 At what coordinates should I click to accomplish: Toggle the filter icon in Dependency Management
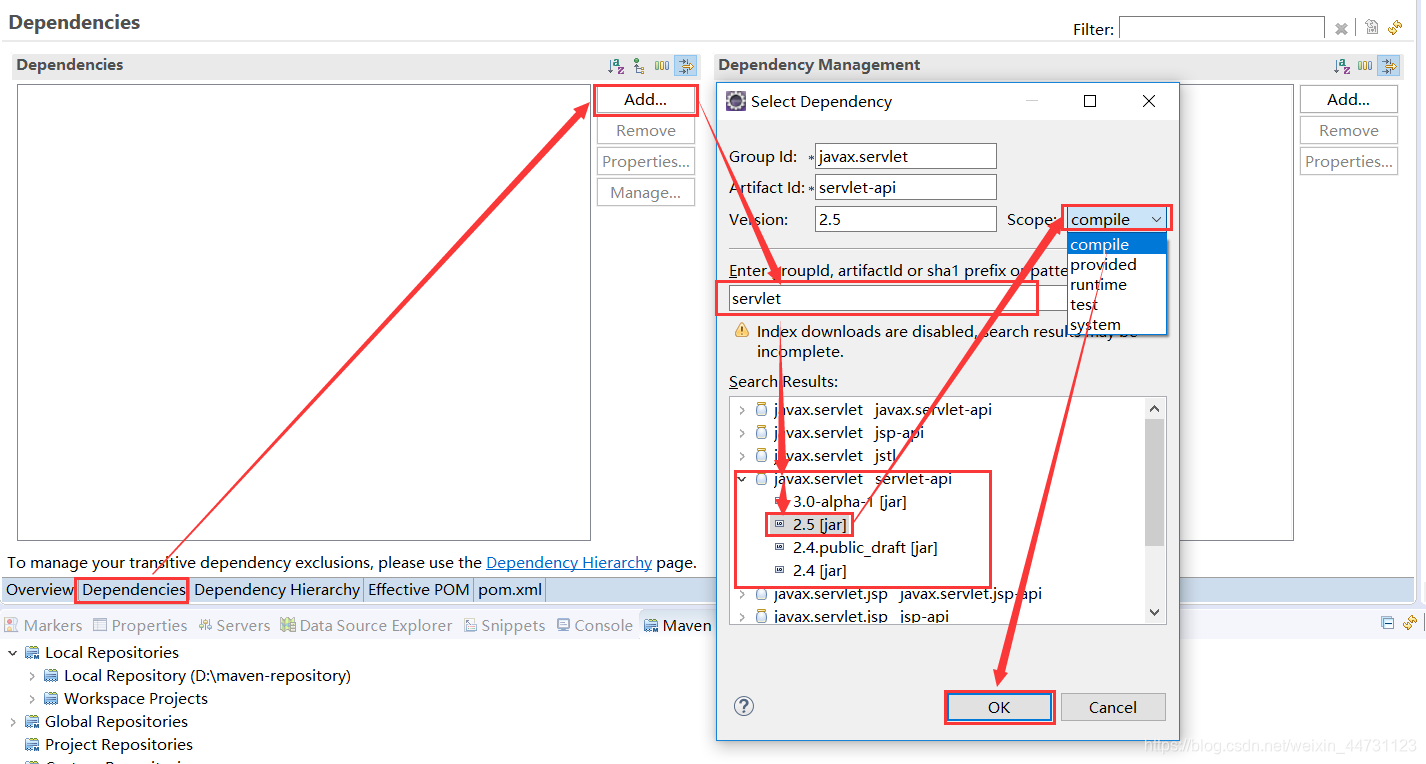[x=1388, y=66]
